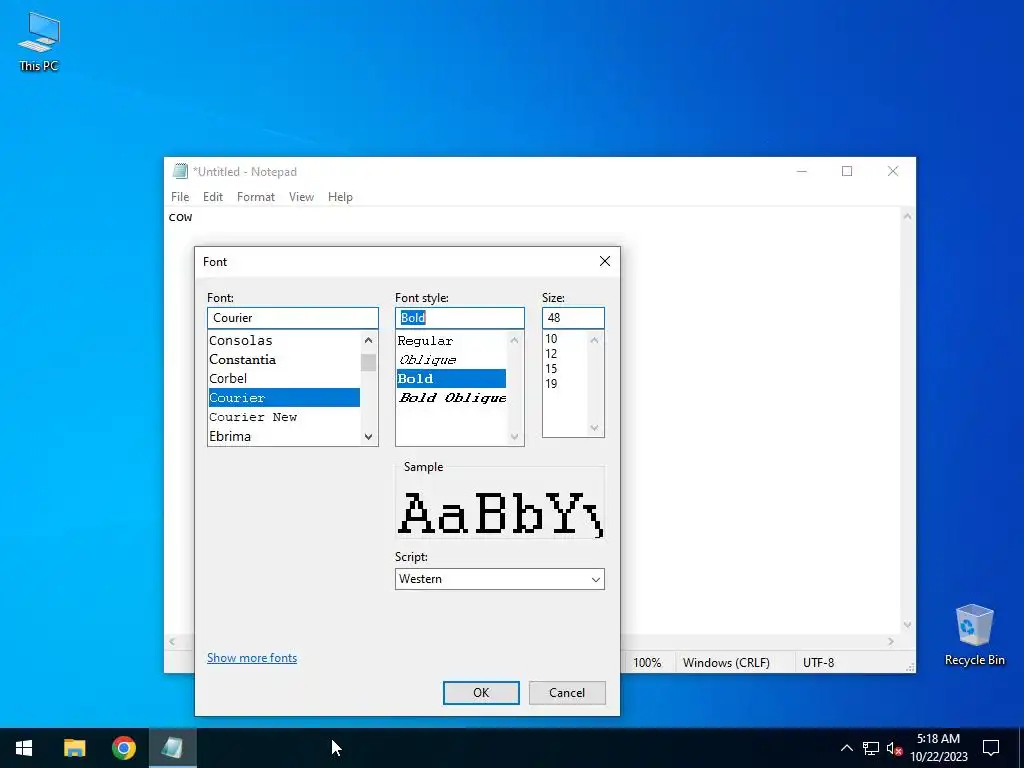Choose Oblique font style
The image size is (1024, 768).
coord(451,359)
